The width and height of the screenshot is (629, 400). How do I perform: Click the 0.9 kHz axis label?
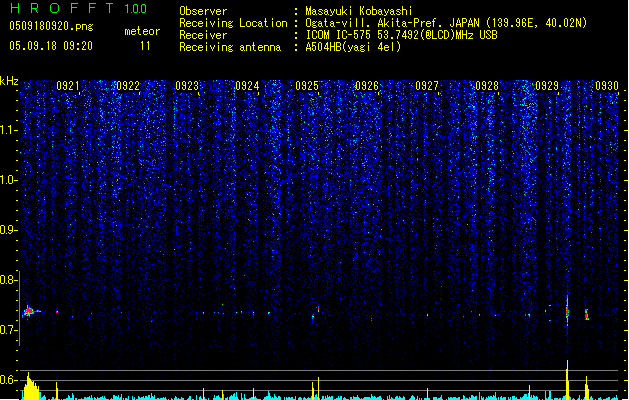coord(8,230)
